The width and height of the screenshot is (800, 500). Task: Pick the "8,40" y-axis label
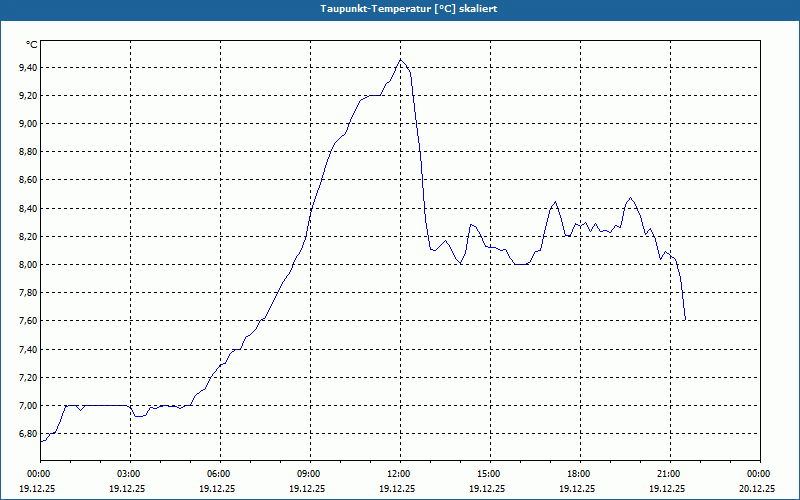[x=29, y=209]
